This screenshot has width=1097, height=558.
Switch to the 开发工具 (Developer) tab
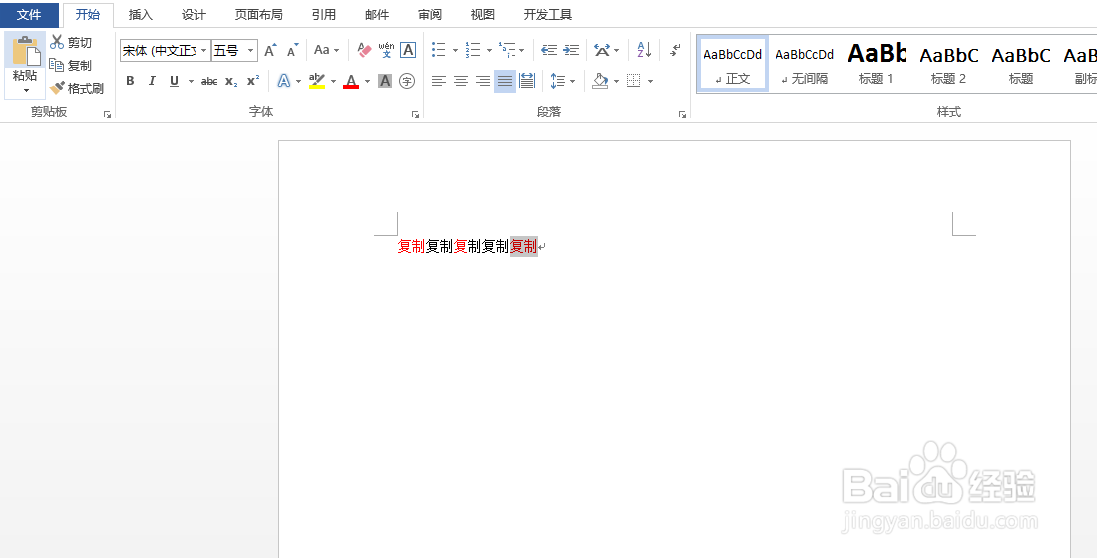click(x=548, y=15)
